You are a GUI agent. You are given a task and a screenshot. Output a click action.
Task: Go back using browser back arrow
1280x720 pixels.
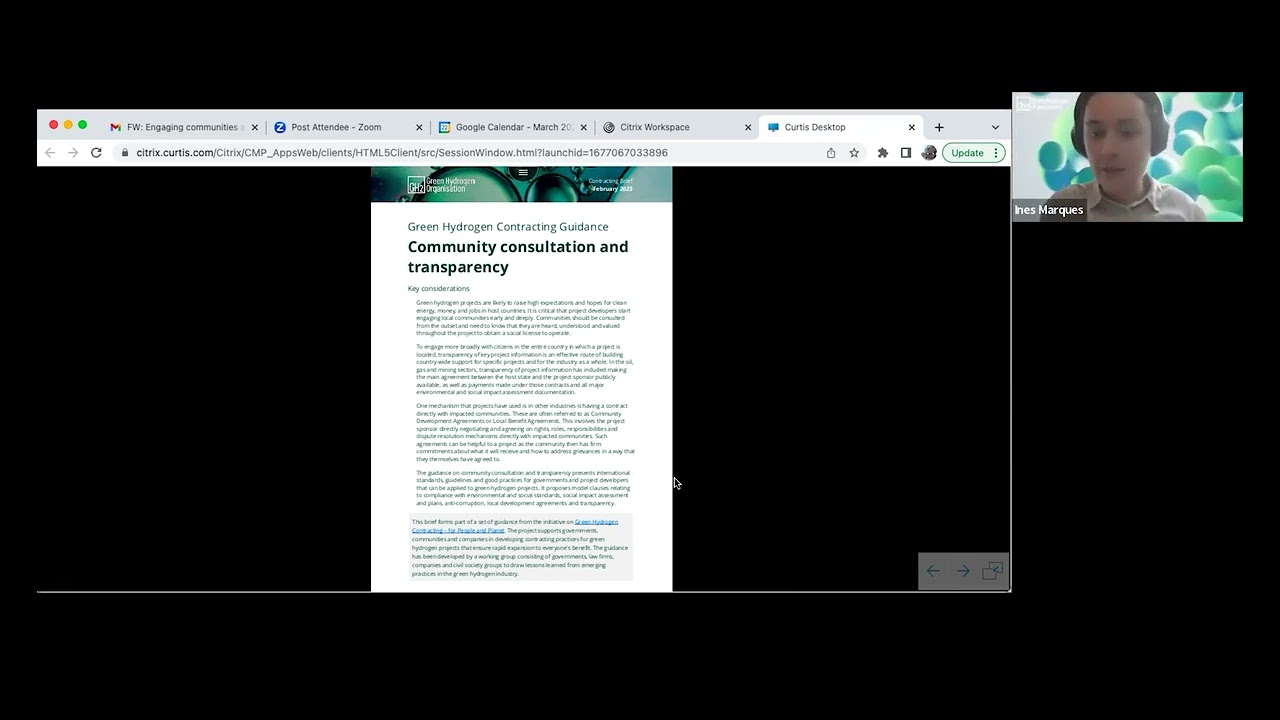tap(50, 153)
